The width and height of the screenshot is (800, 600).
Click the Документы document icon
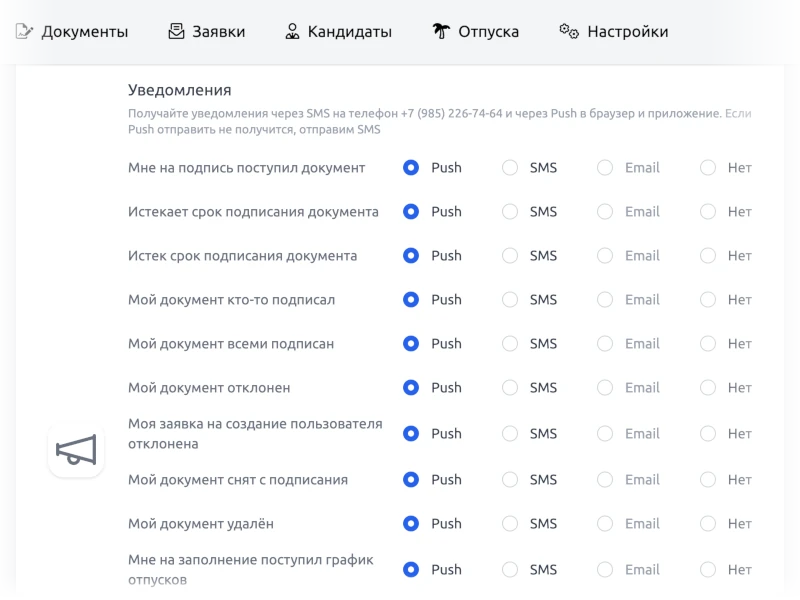25,31
